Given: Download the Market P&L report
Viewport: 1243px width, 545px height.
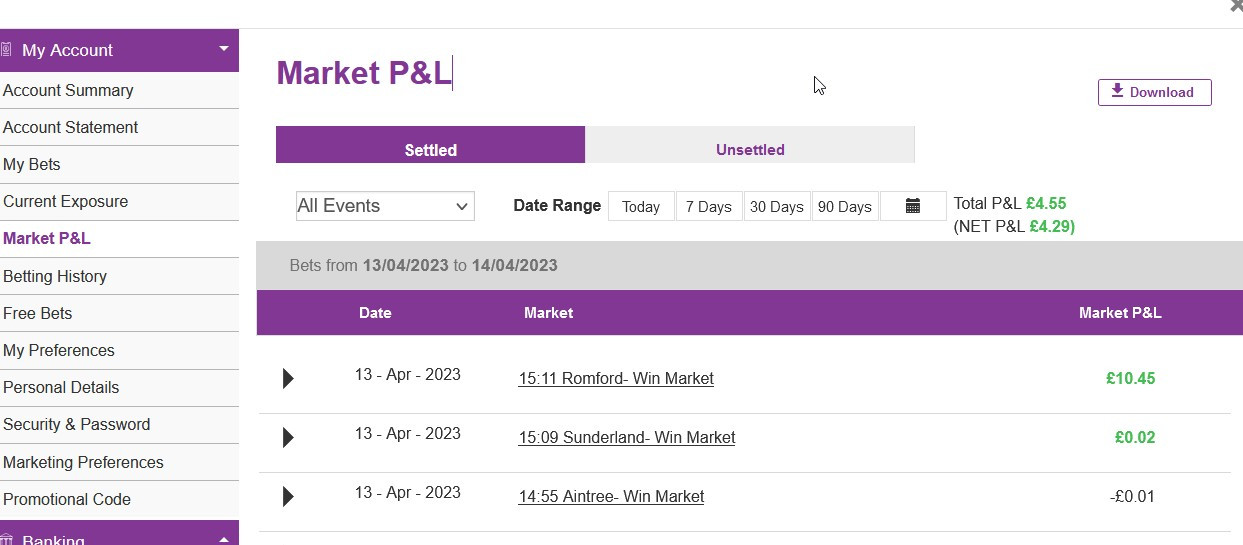Looking at the screenshot, I should click(x=1154, y=92).
